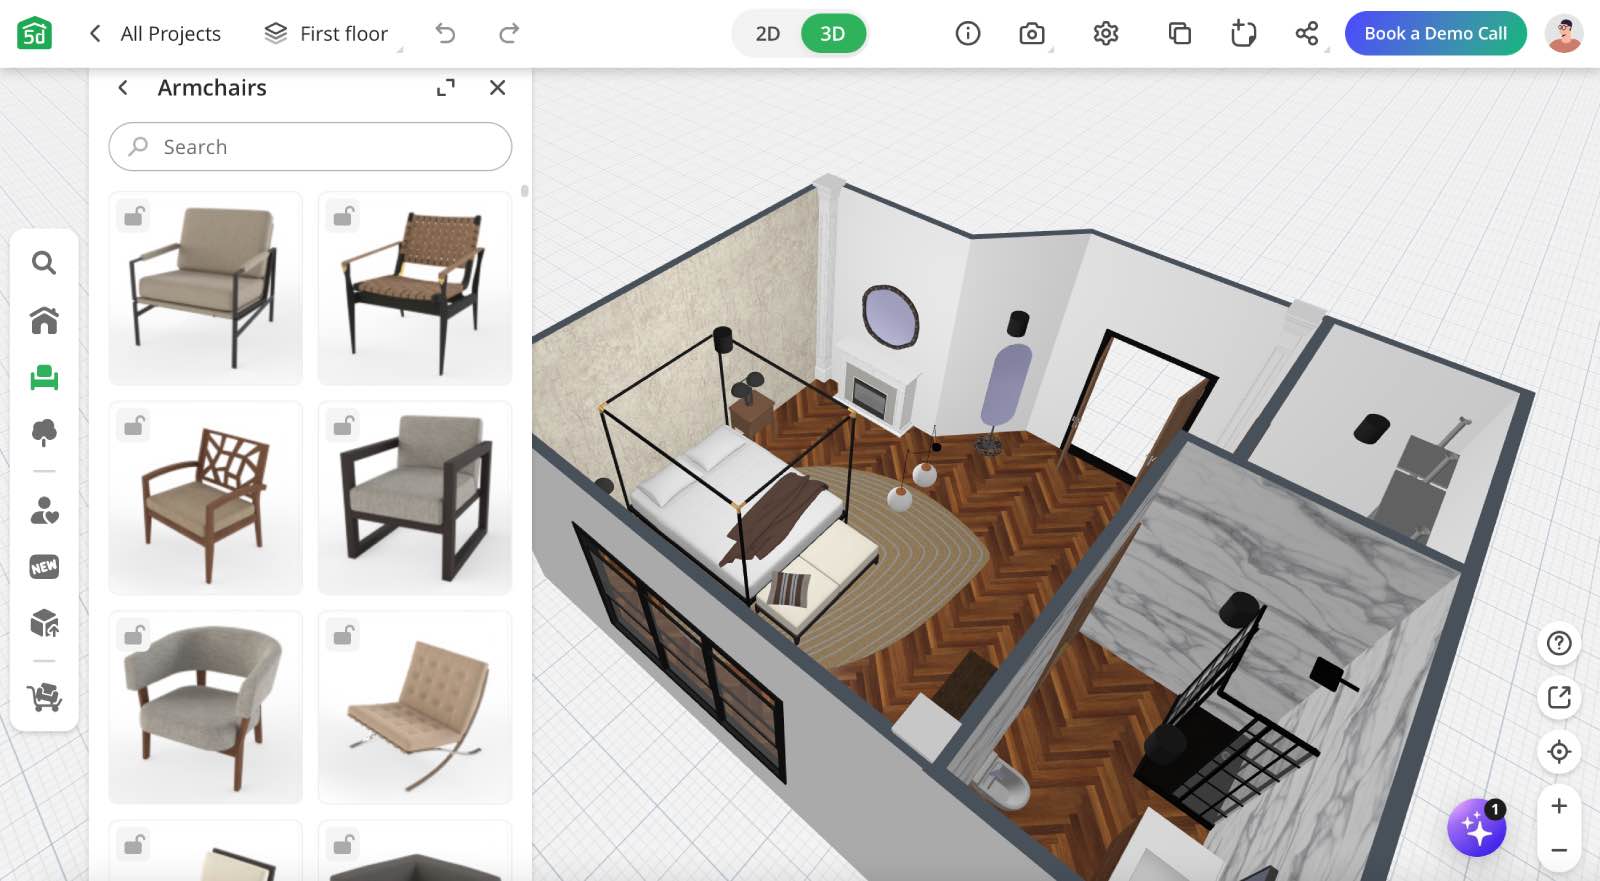Open the shopping cart sidebar icon
The width and height of the screenshot is (1600, 881).
click(x=44, y=697)
